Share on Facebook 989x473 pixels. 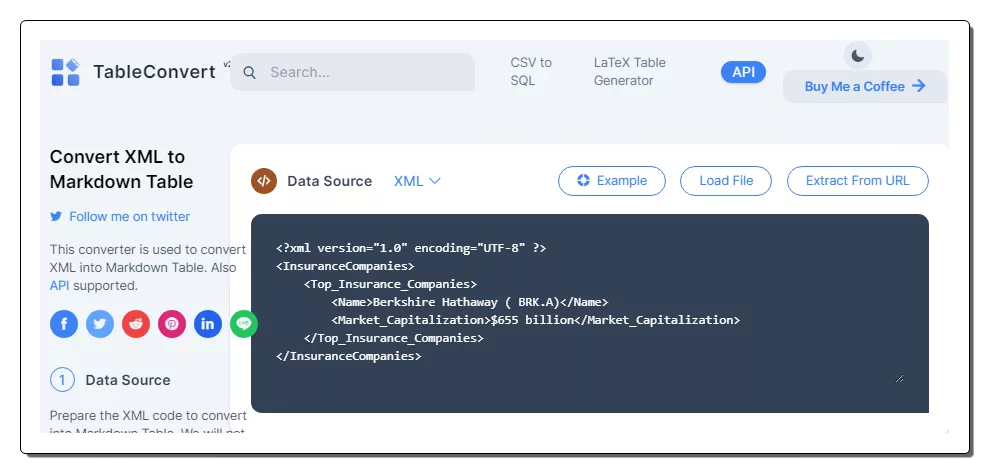click(x=64, y=324)
